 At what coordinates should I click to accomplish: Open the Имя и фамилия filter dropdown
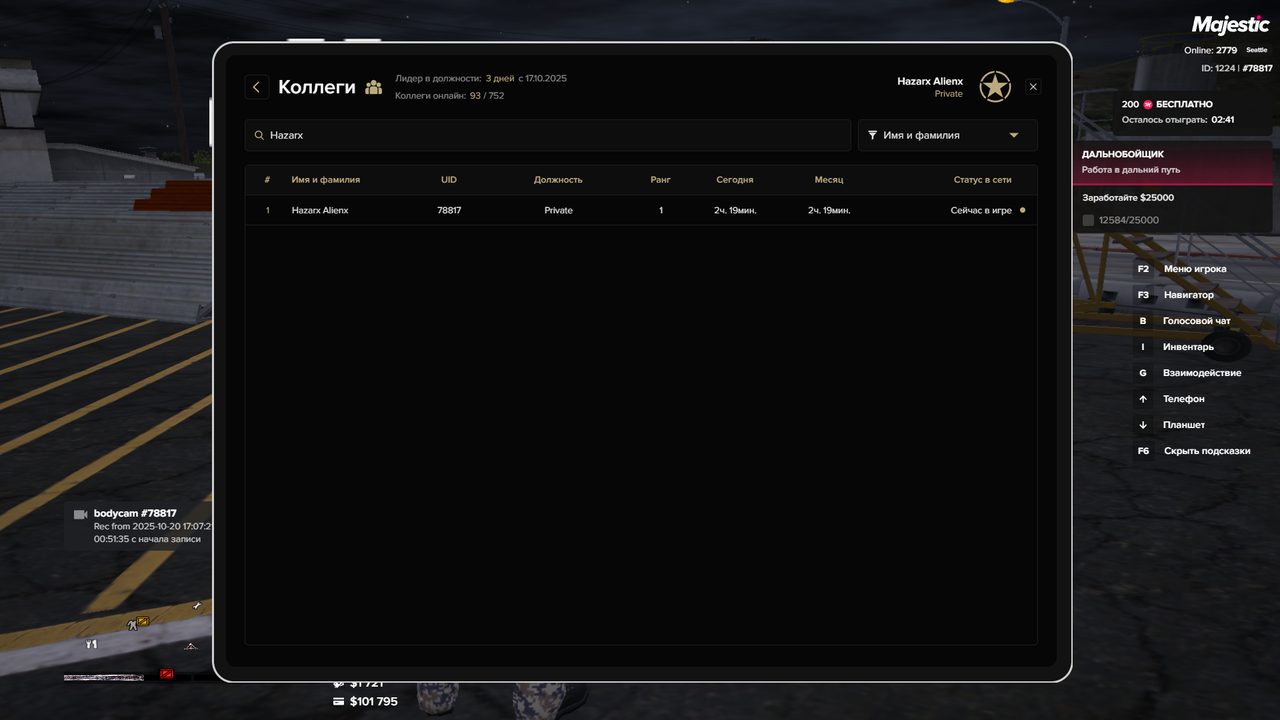coord(948,135)
